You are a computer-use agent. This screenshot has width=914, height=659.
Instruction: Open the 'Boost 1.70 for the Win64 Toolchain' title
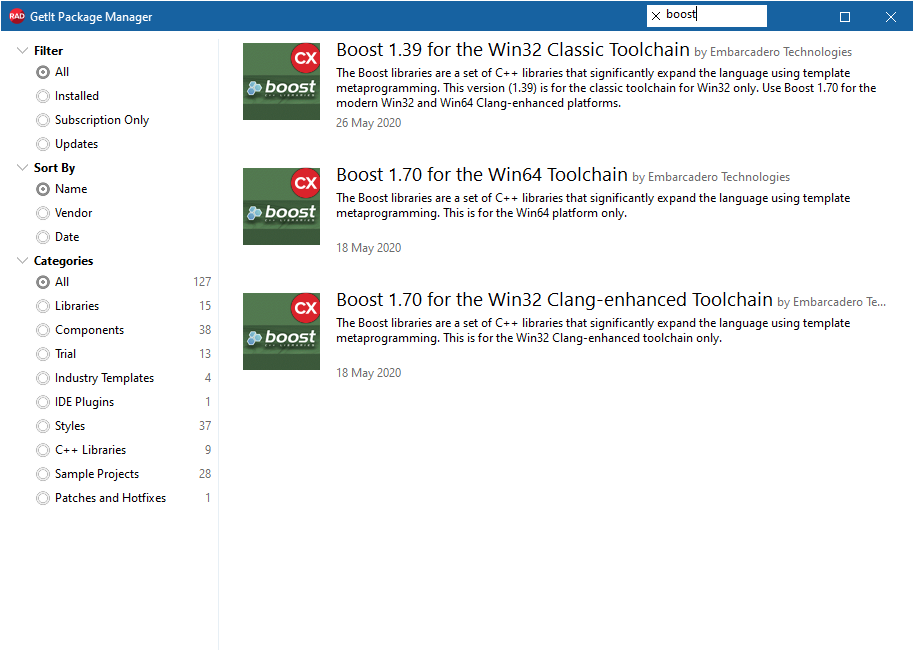tap(482, 175)
